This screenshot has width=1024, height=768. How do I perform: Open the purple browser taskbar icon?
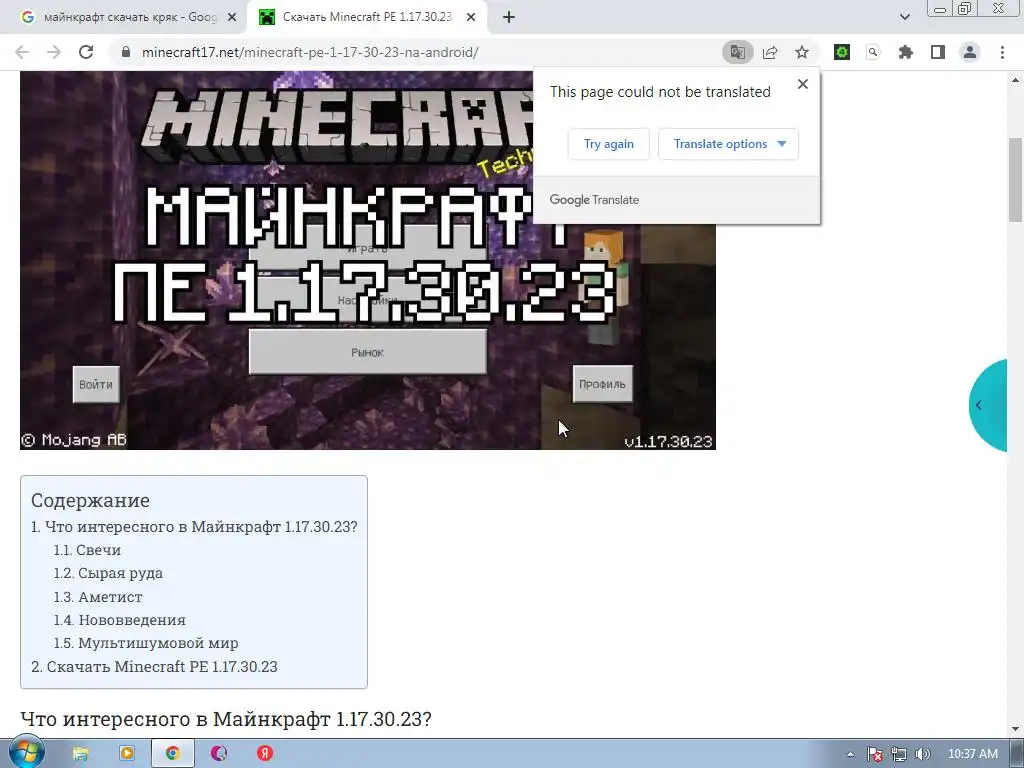[x=219, y=754]
